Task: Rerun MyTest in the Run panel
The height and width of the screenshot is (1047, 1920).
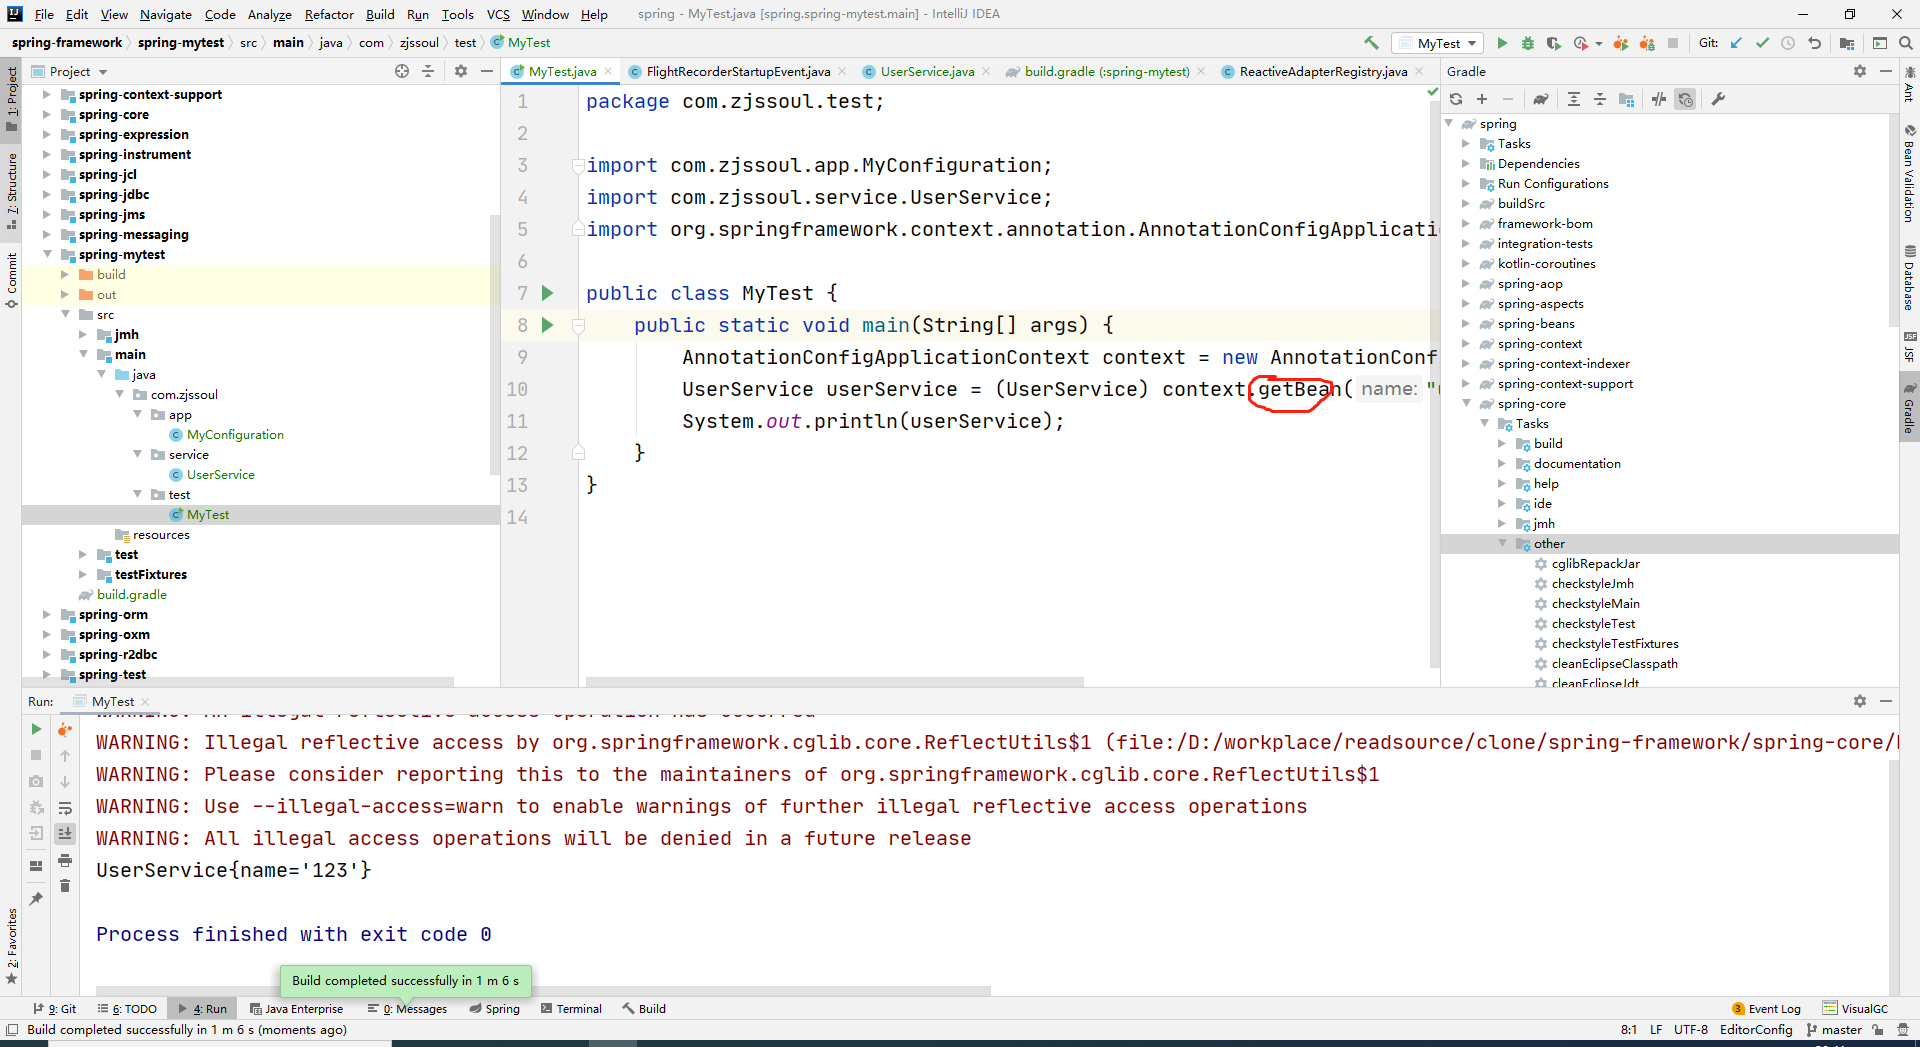Action: tap(36, 729)
